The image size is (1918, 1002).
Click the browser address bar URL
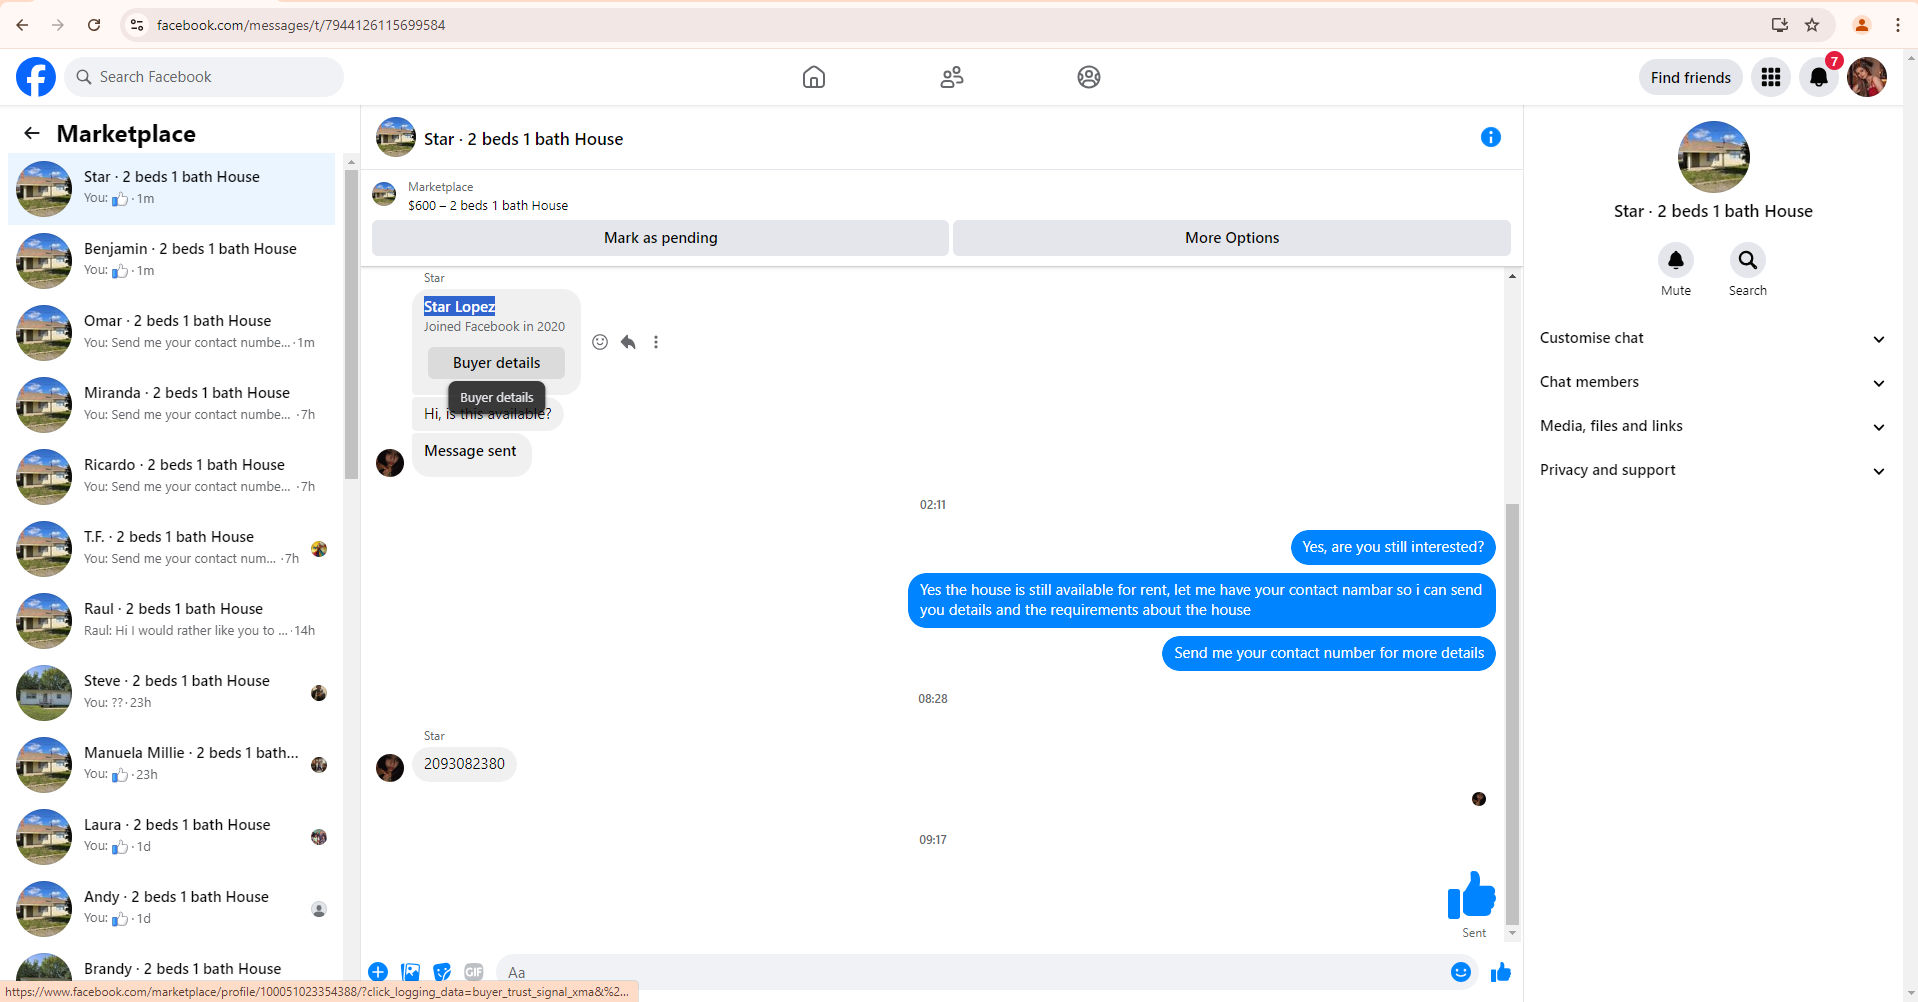(x=301, y=25)
